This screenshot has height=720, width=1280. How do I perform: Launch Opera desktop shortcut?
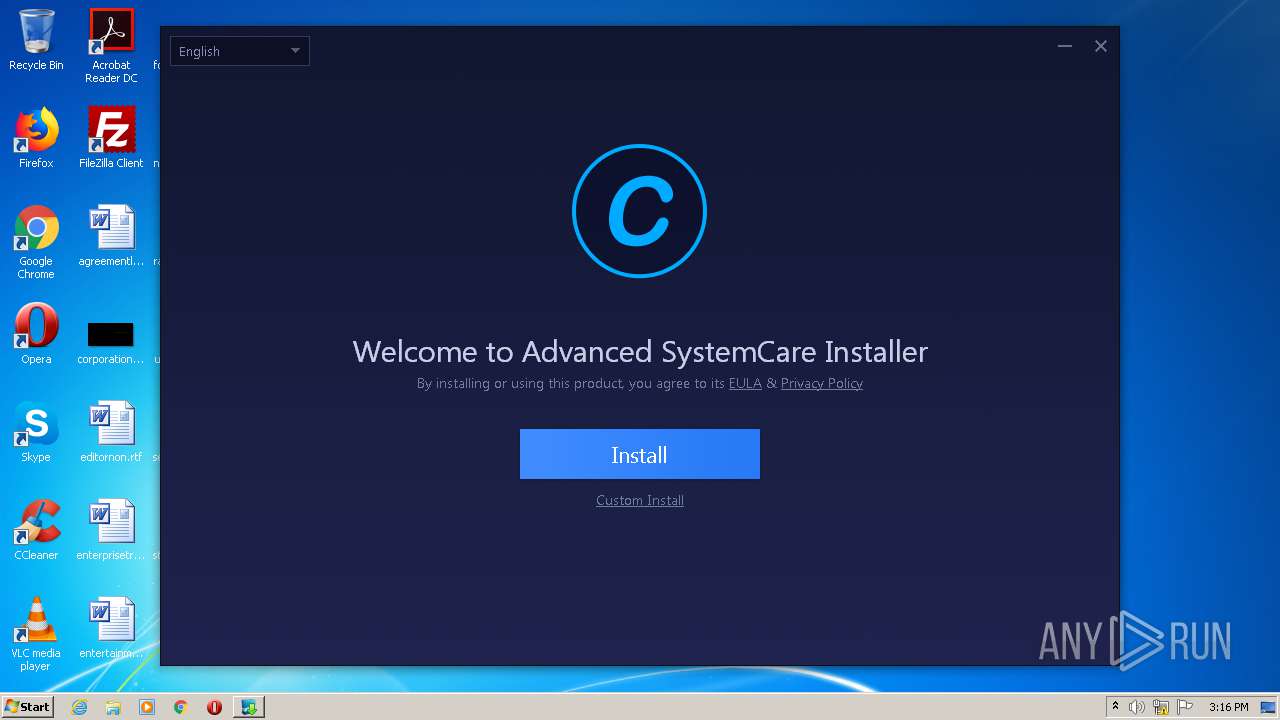click(36, 335)
